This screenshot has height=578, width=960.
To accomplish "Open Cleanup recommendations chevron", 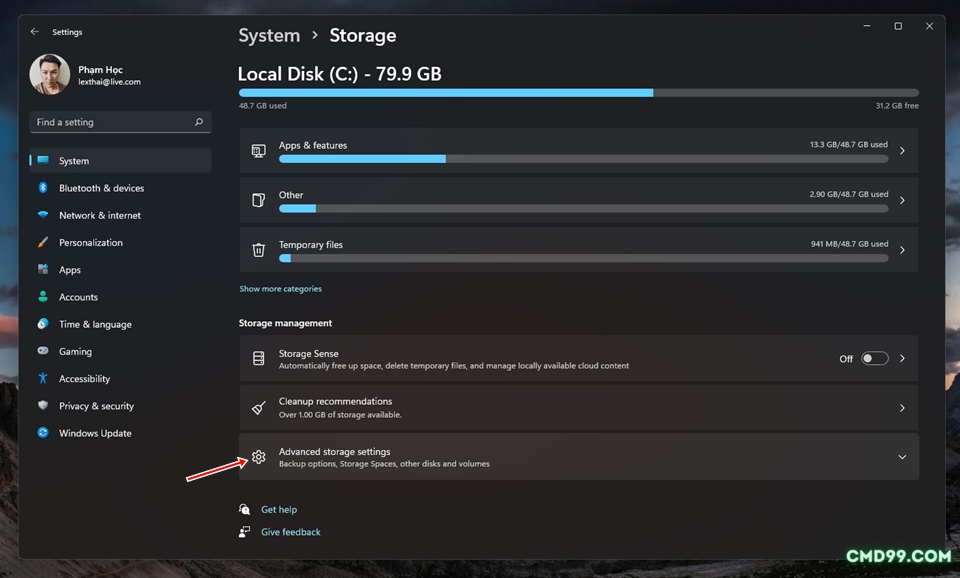I will pyautogui.click(x=902, y=408).
